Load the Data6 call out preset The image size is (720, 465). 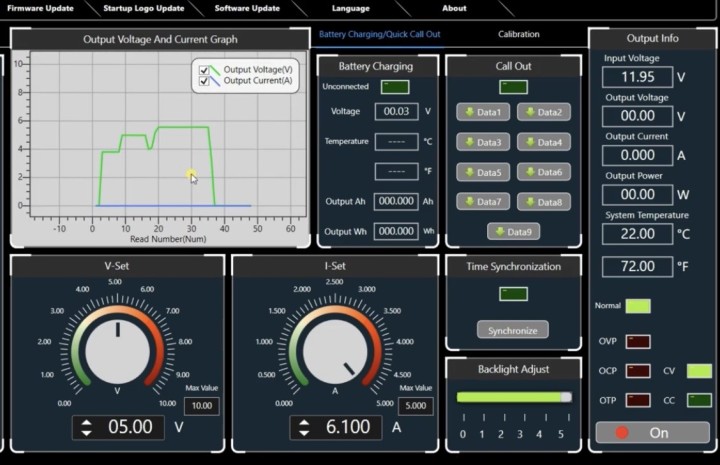point(543,172)
